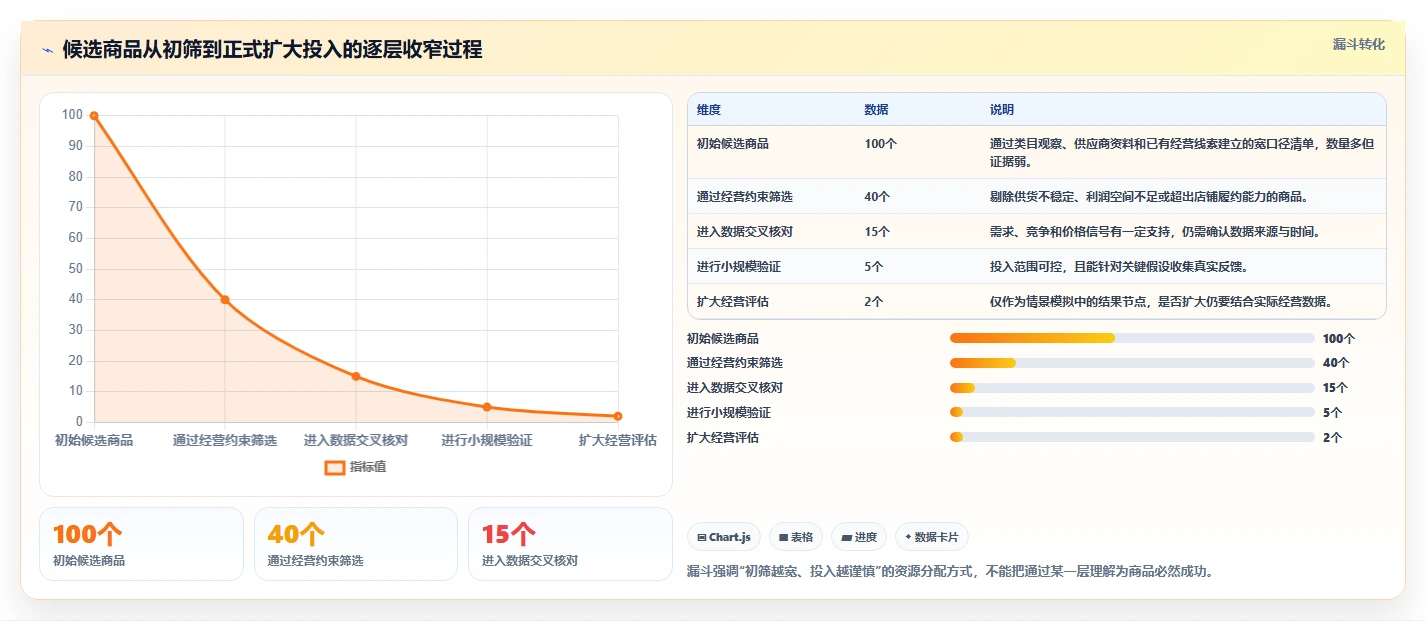Click x-axis label 初始候选商品 on the chart
Image resolution: width=1426 pixels, height=621 pixels.
(94, 440)
